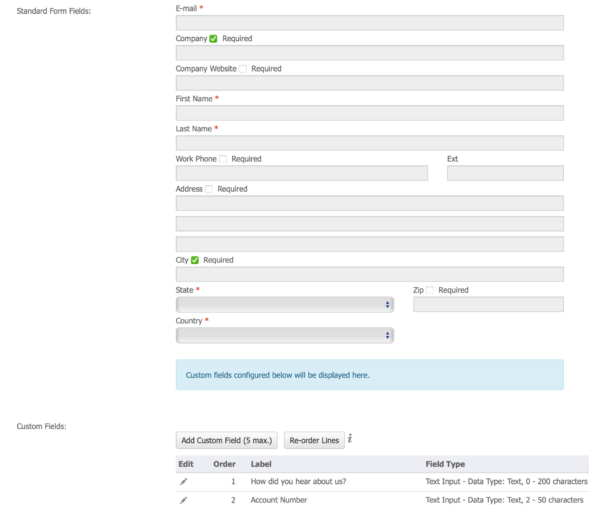Click the Edit column header
Screen dimensions: 599x512
coord(186,464)
